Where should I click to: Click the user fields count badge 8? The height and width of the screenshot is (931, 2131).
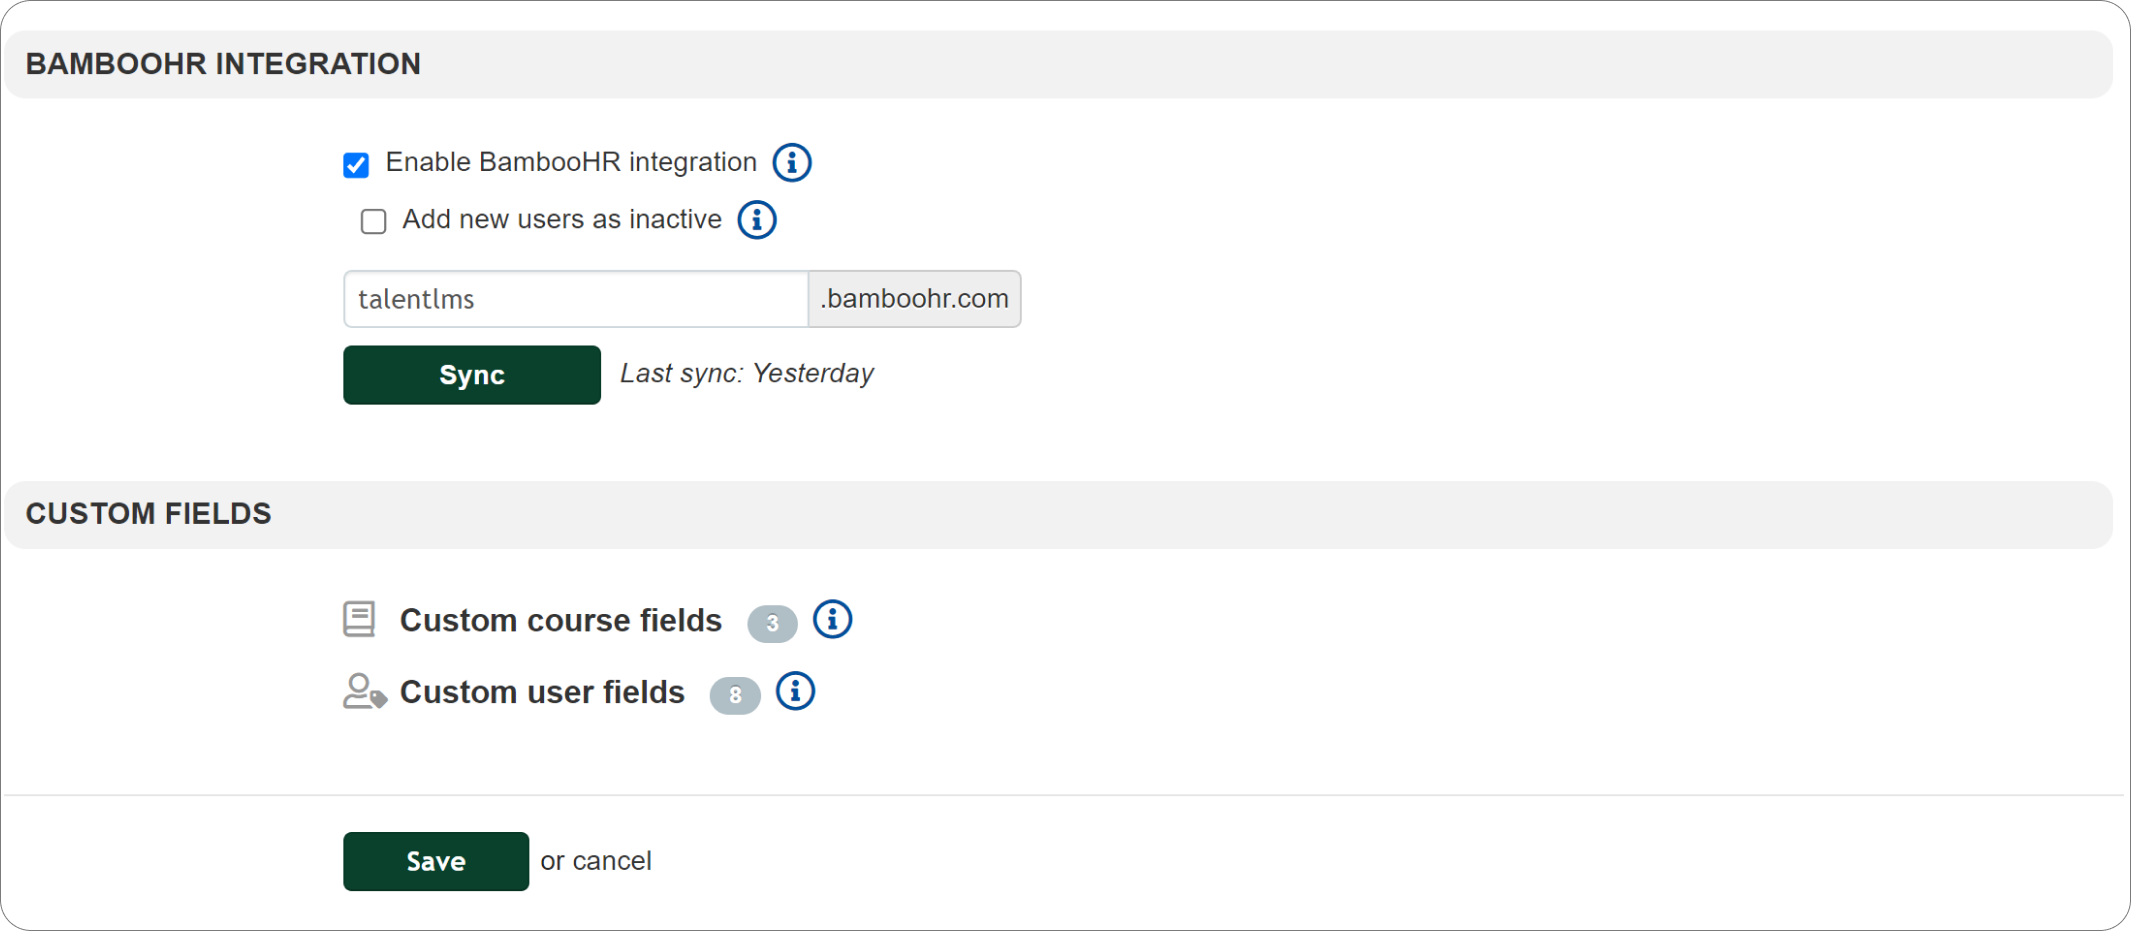[735, 695]
